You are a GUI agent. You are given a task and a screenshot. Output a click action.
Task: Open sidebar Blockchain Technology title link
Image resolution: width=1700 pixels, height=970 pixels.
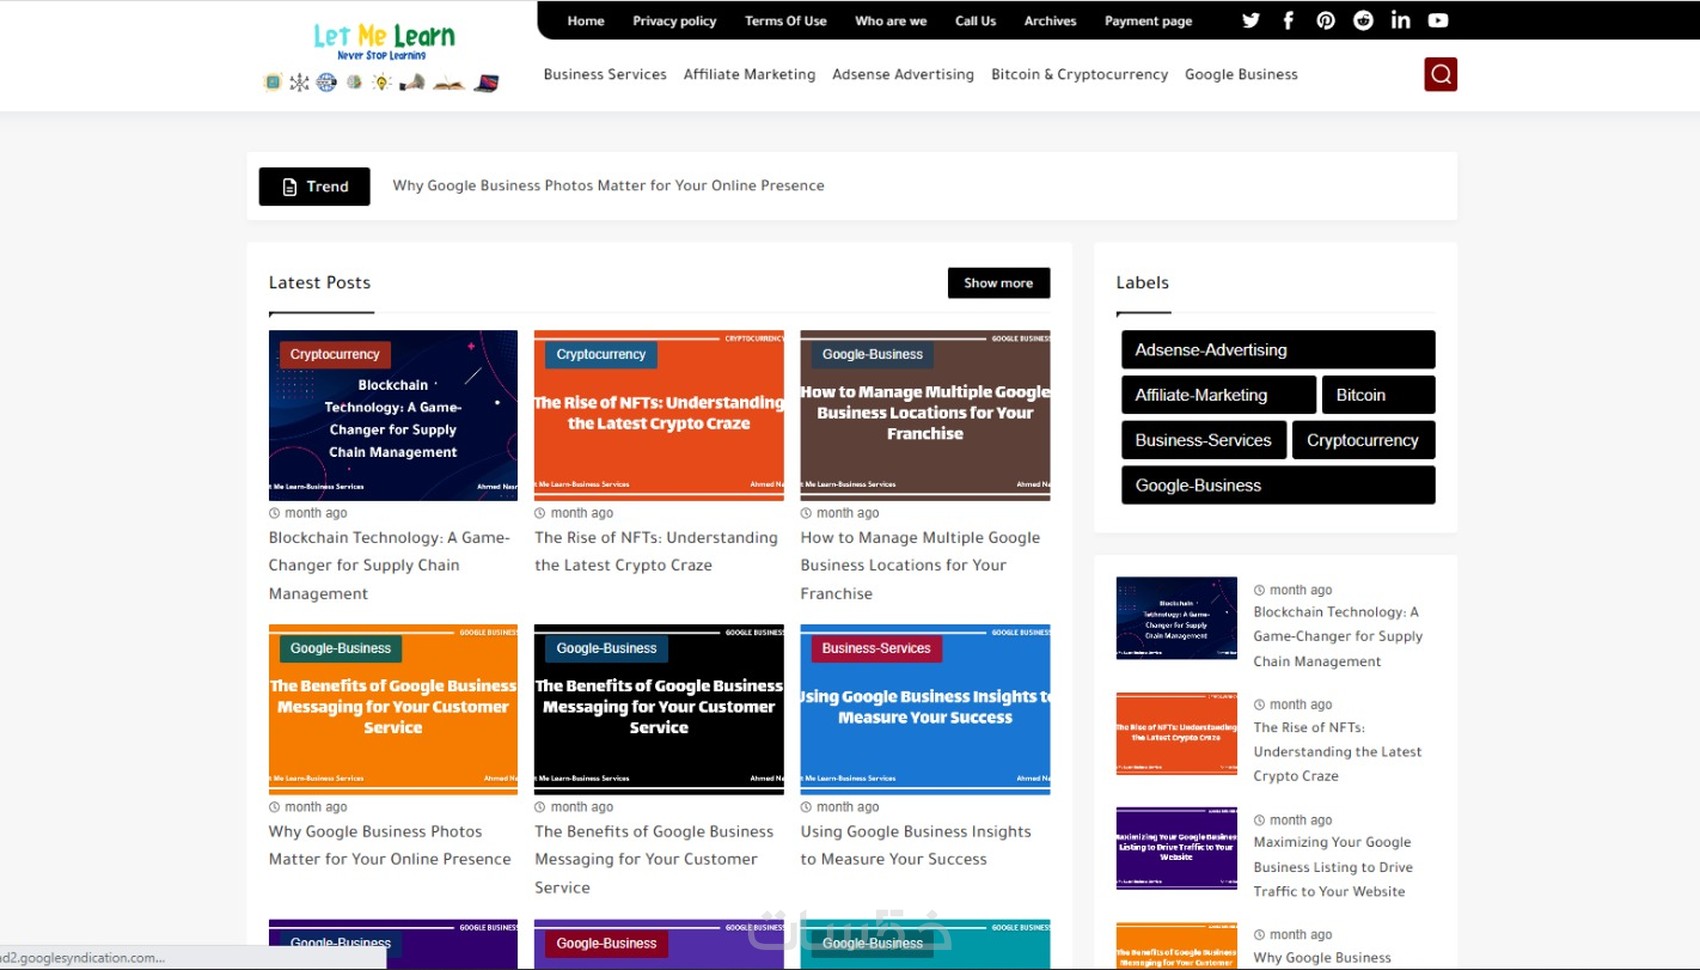(1338, 636)
